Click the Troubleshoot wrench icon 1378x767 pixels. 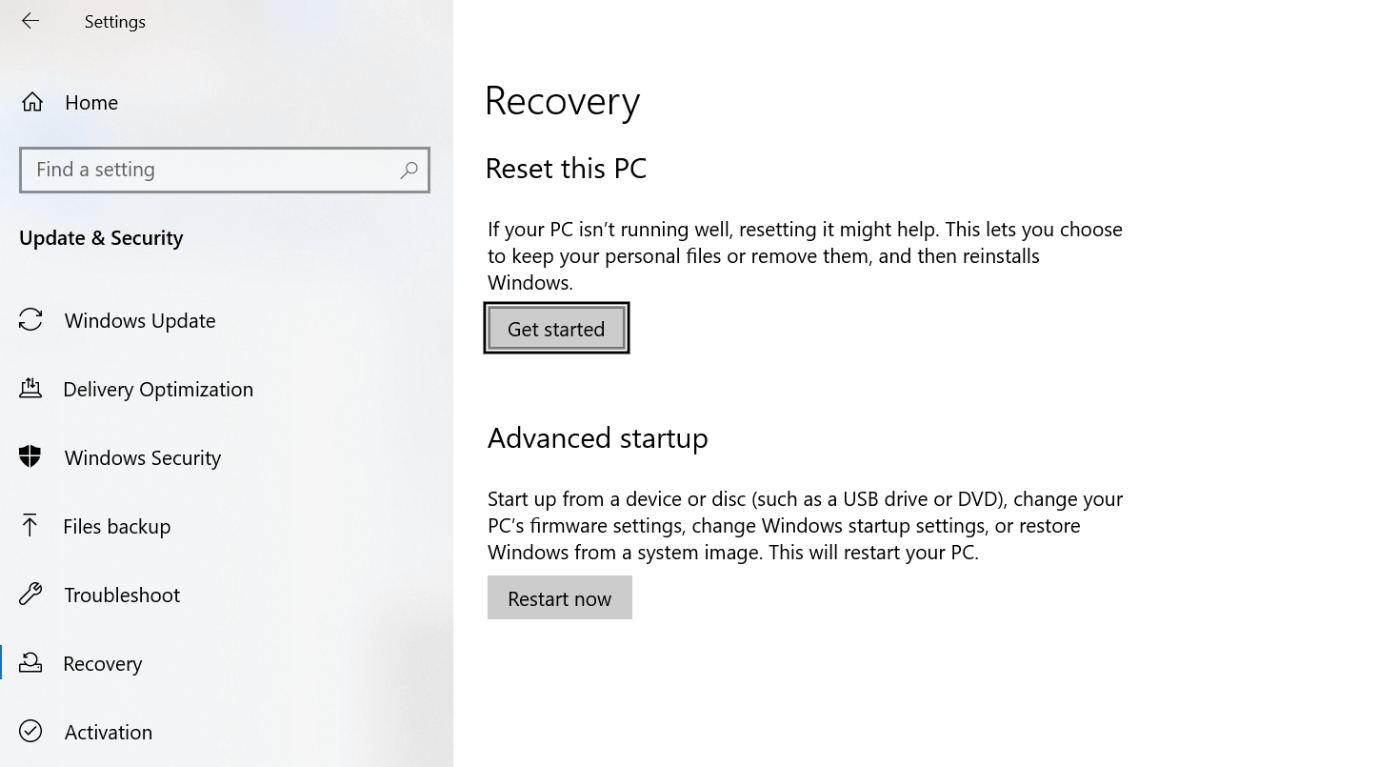30,594
